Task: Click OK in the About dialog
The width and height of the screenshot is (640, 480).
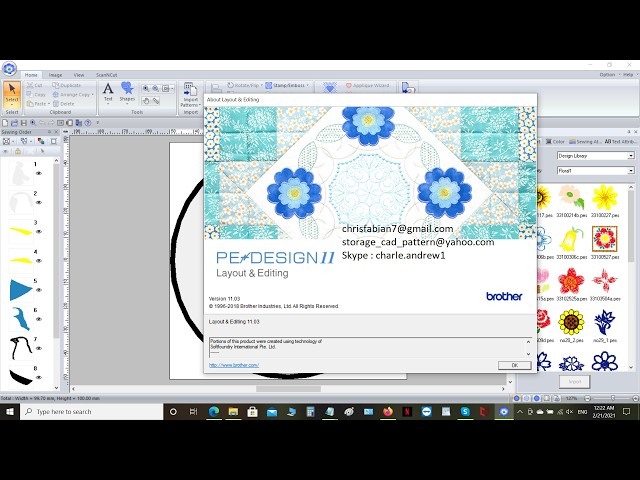Action: [x=515, y=365]
